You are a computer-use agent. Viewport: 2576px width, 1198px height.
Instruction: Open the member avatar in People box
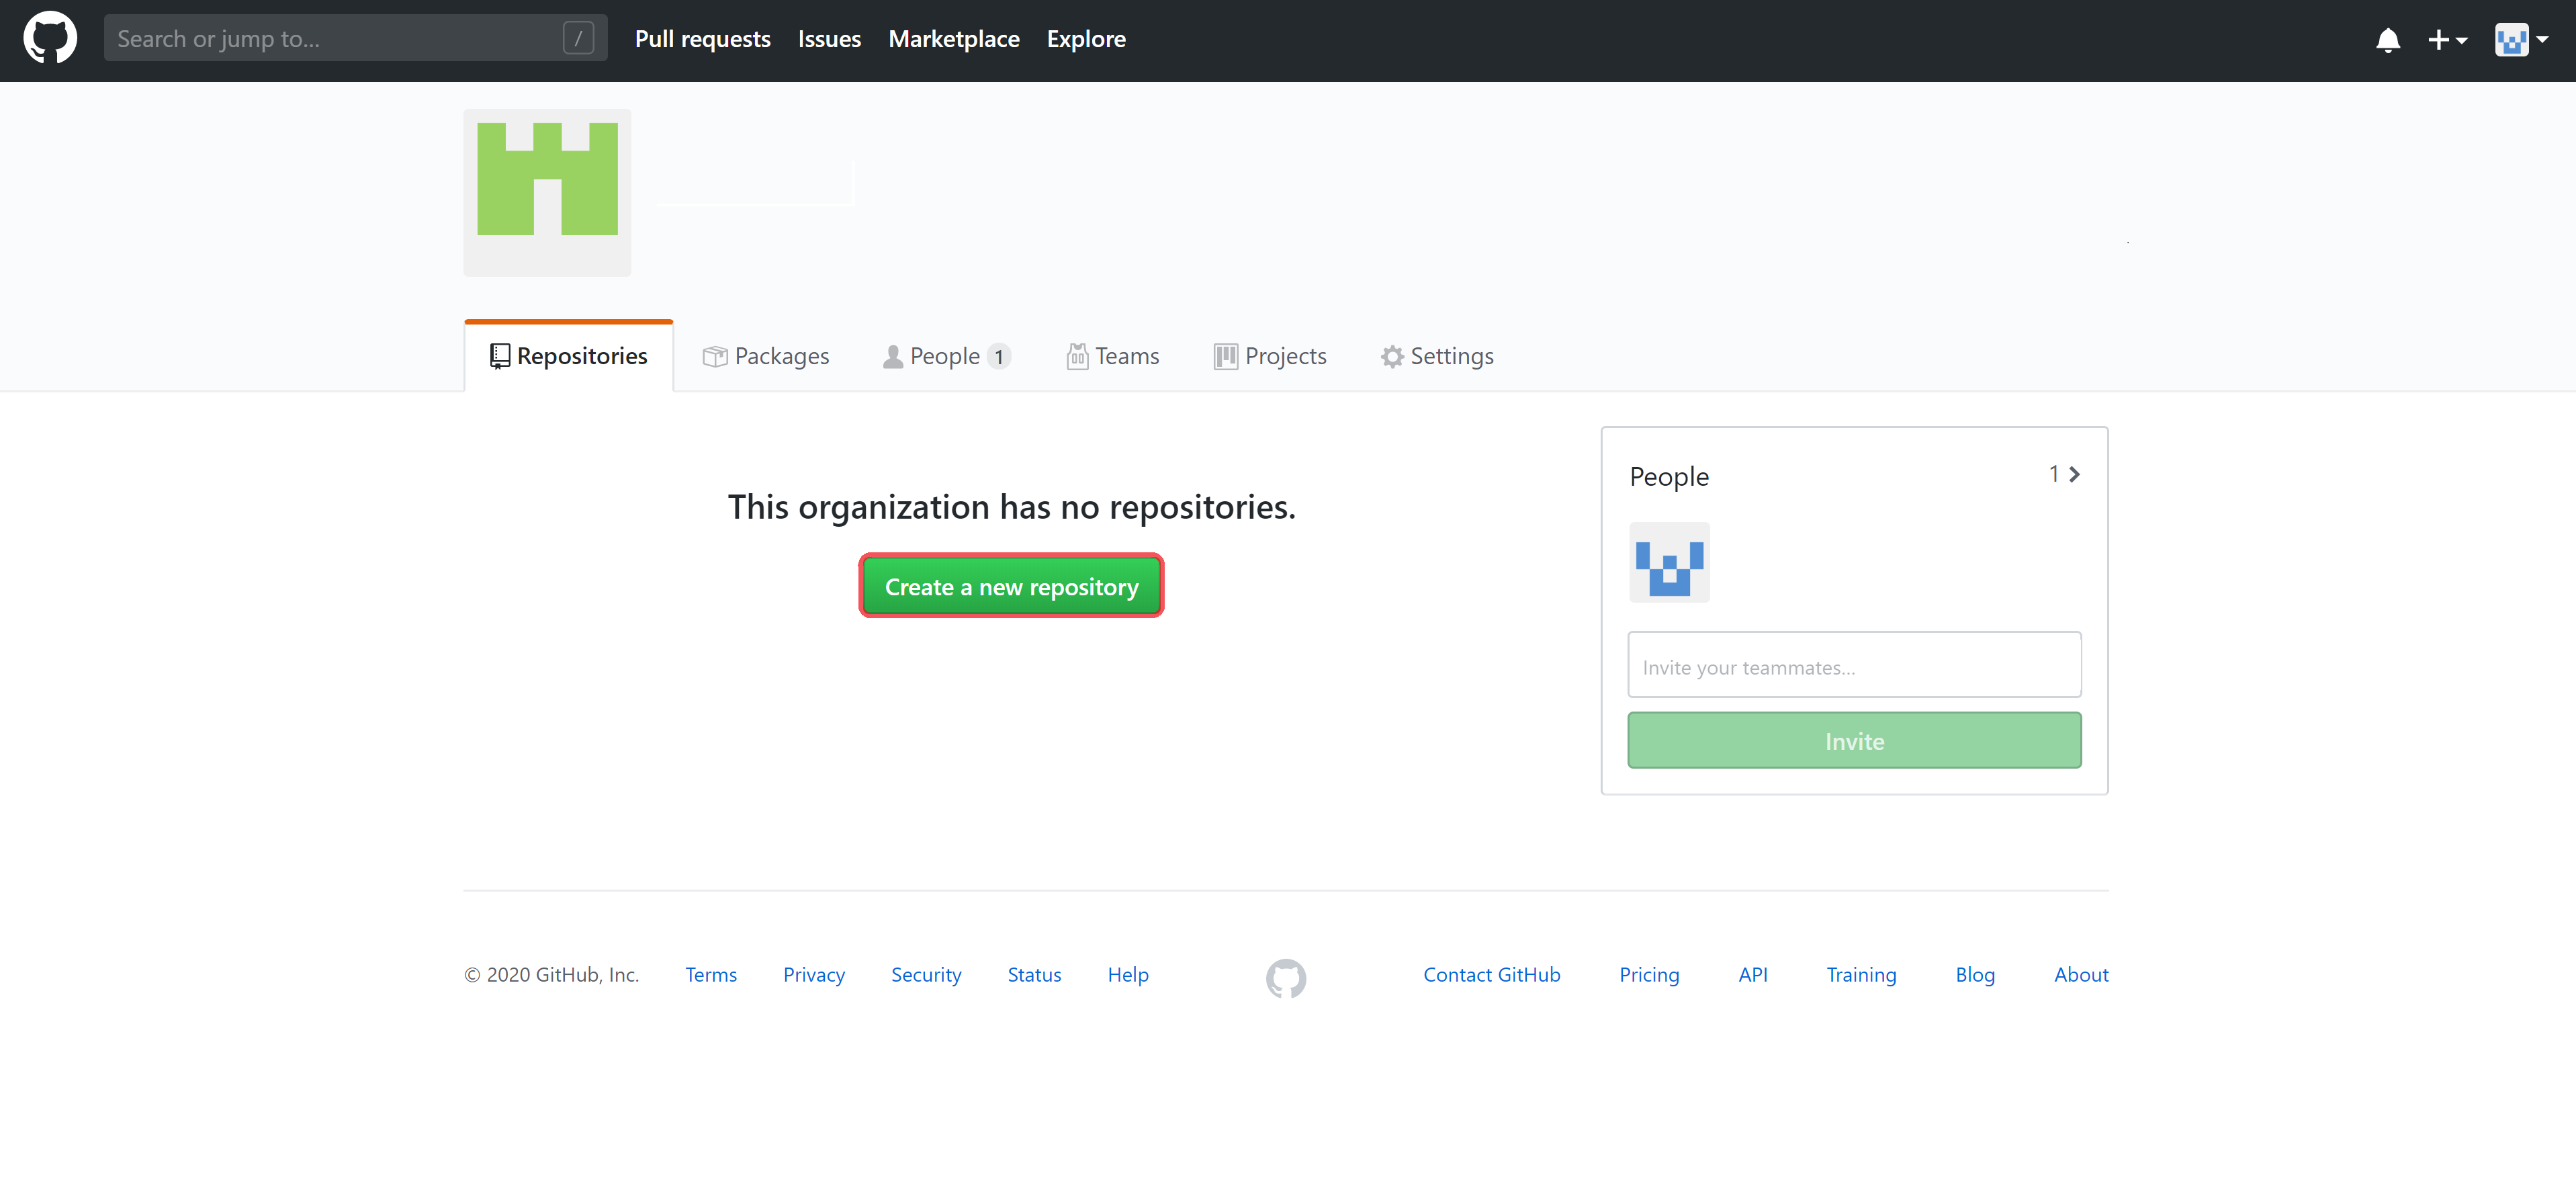(1669, 562)
